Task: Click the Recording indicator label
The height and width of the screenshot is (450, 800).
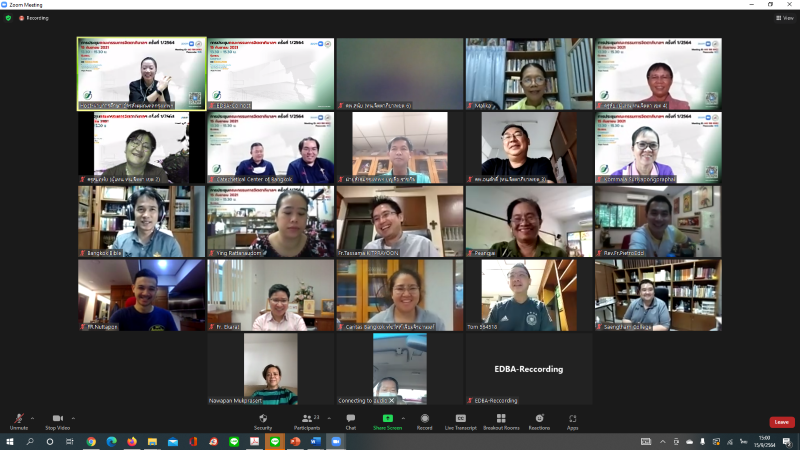Action: click(x=37, y=18)
